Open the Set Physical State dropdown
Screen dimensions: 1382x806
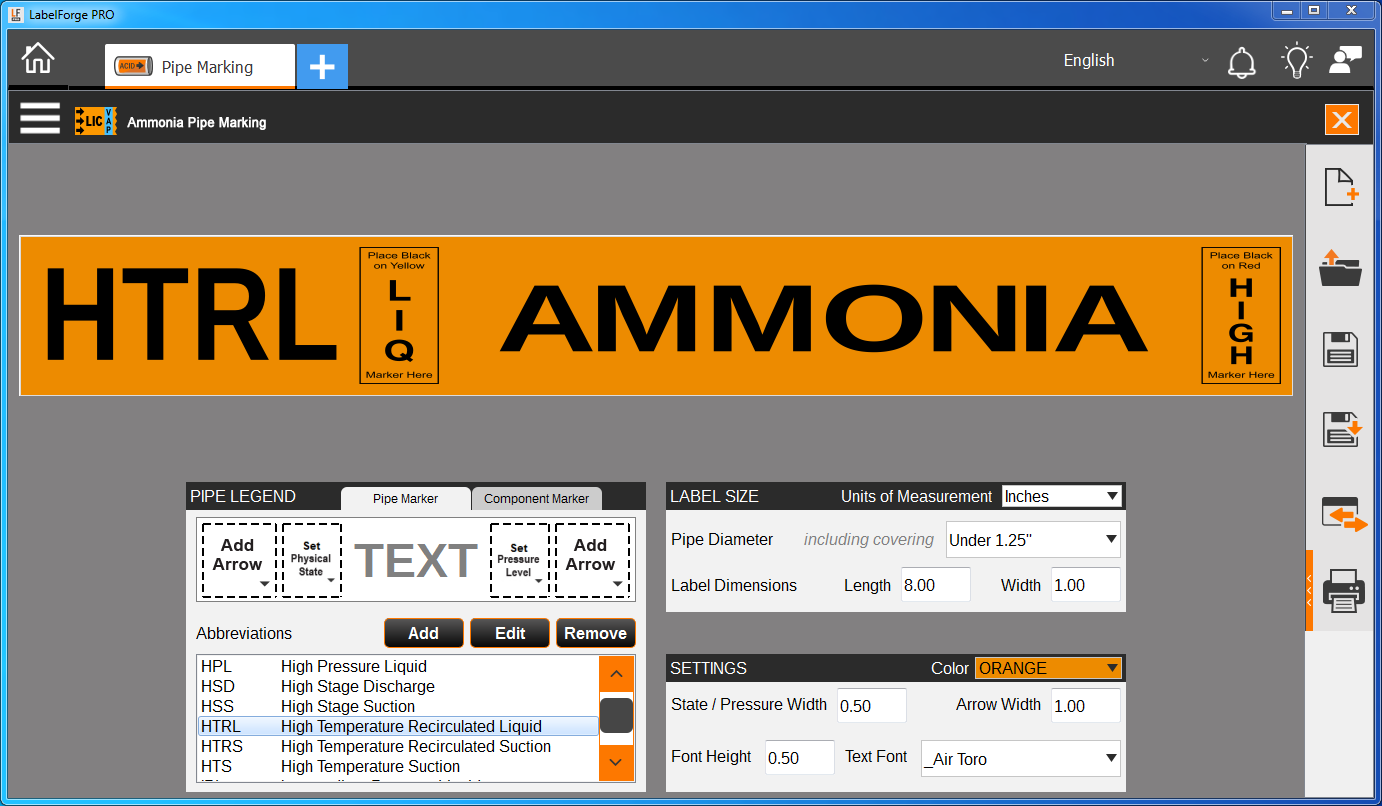311,559
